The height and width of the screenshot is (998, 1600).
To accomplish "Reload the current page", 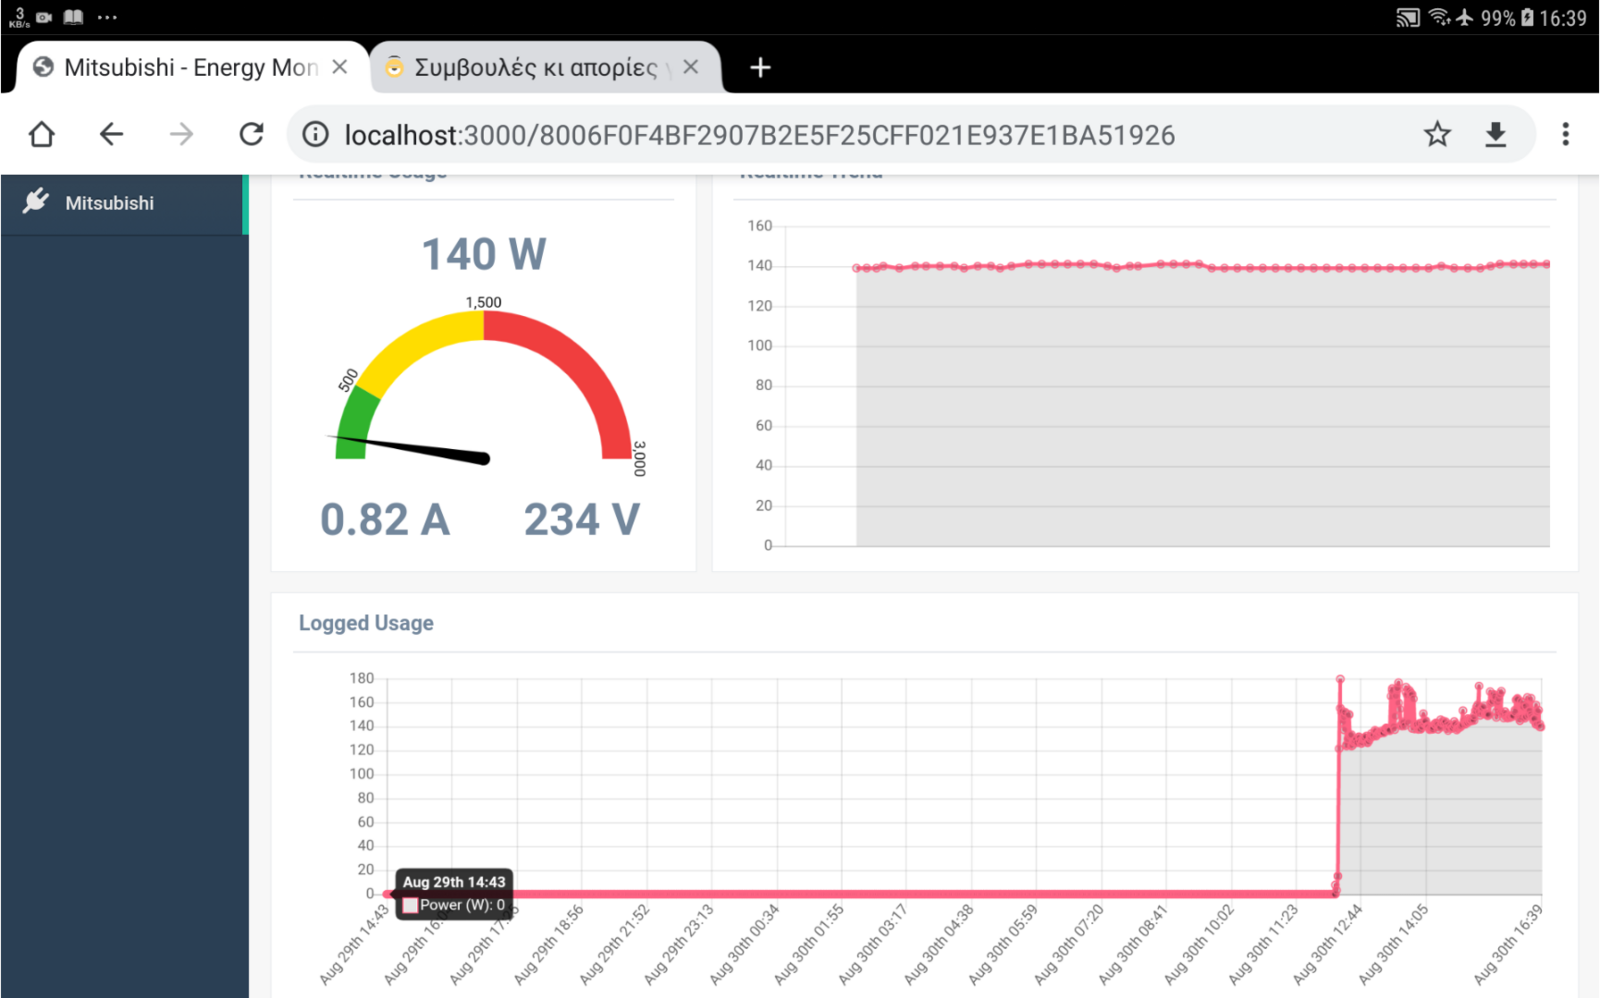I will (251, 134).
